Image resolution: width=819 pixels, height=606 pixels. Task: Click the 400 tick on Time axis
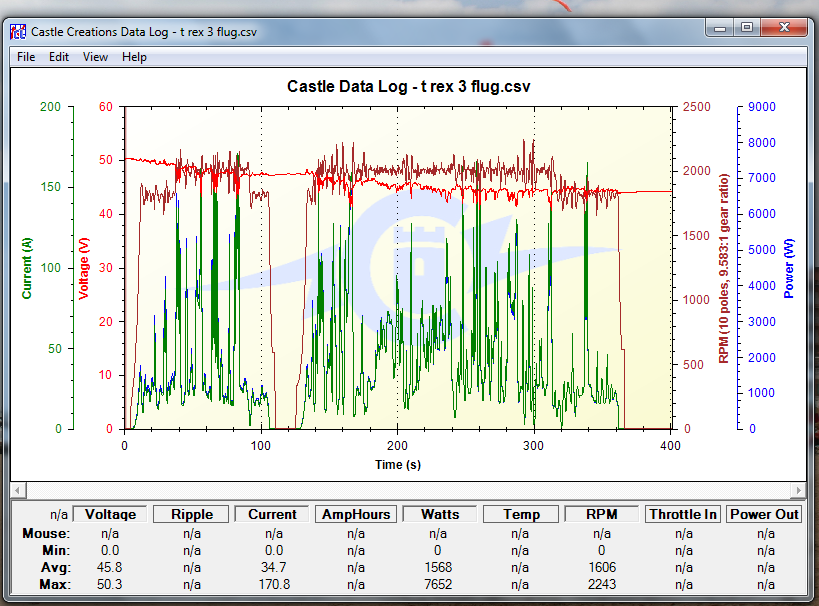click(670, 446)
